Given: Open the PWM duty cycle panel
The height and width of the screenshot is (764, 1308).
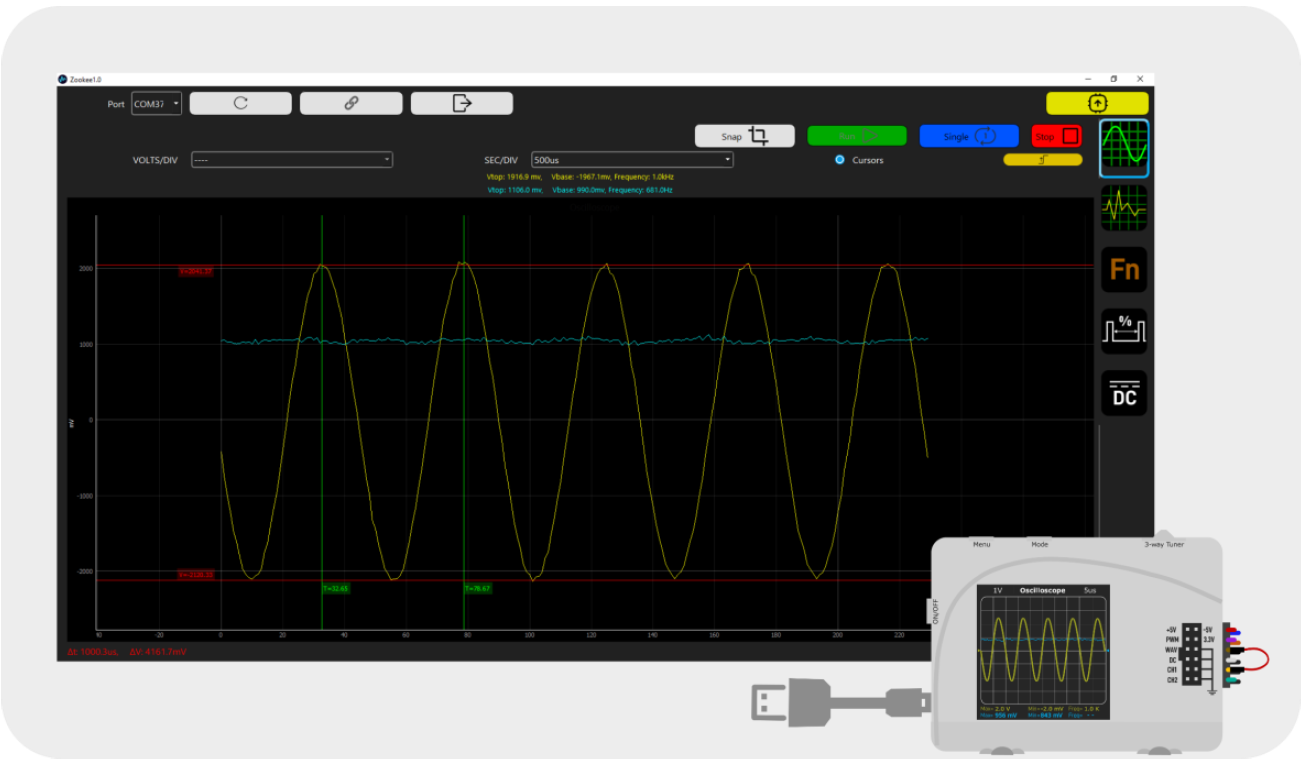Looking at the screenshot, I should point(1124,331).
